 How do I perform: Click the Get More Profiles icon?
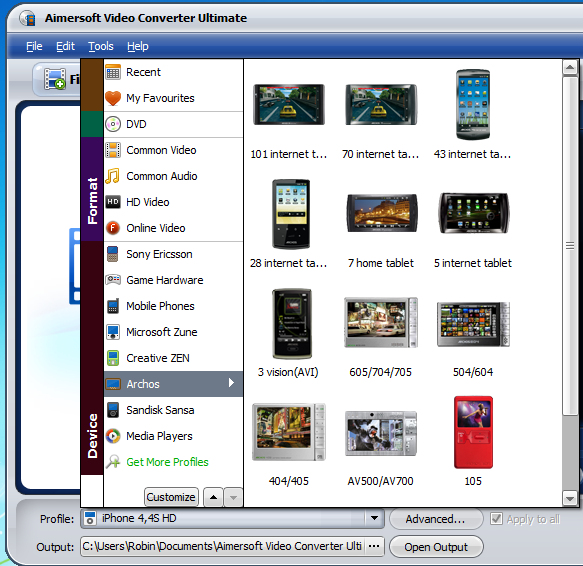click(113, 462)
